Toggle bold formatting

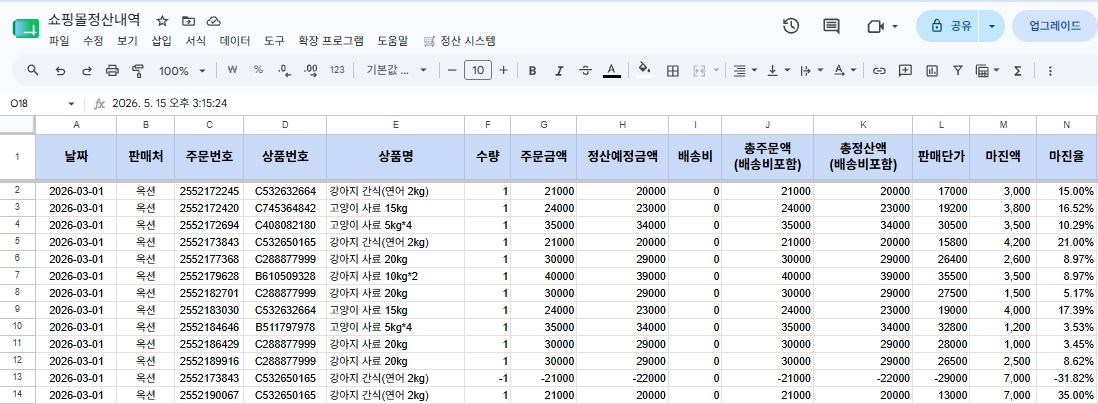[533, 70]
